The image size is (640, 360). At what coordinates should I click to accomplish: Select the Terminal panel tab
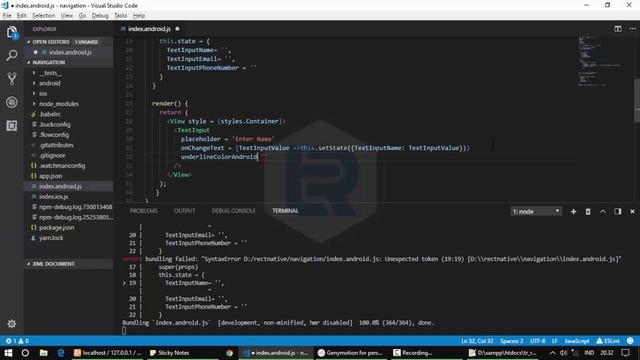[x=285, y=211]
